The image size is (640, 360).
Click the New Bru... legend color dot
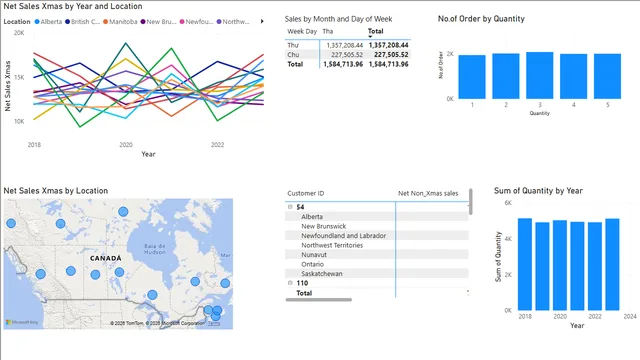coord(143,22)
